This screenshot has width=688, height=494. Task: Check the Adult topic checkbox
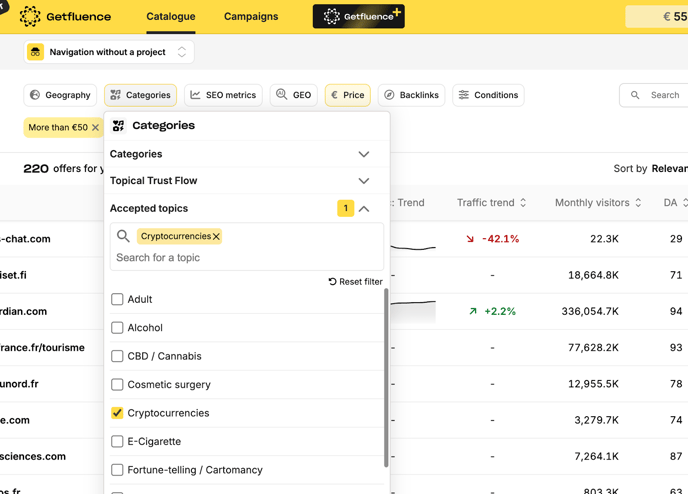click(x=117, y=299)
